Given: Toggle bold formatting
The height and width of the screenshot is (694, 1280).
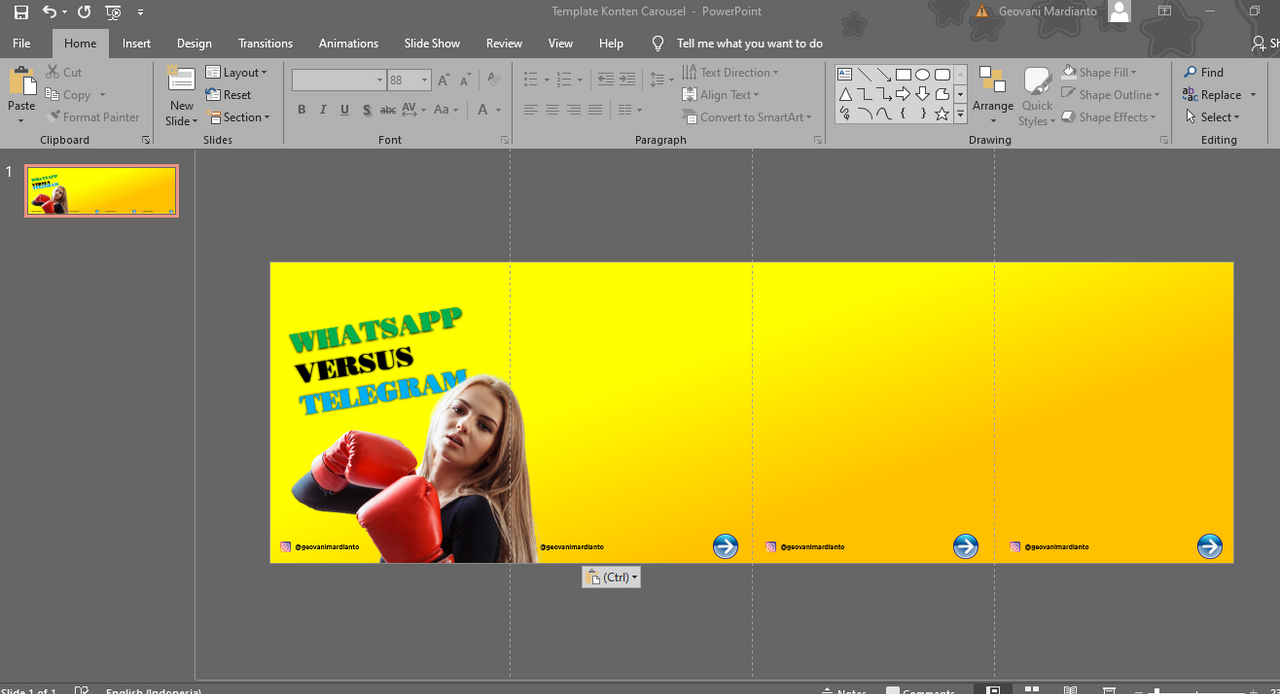Looking at the screenshot, I should (301, 110).
